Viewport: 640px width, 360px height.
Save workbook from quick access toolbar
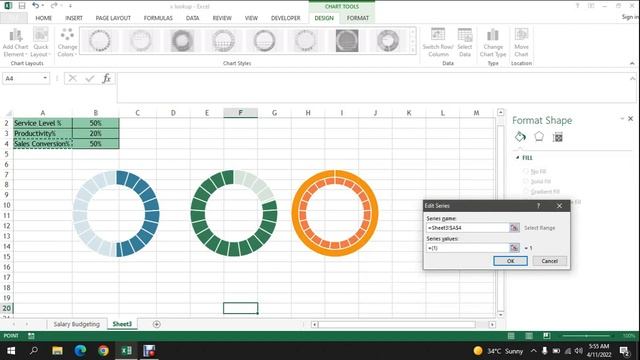click(22, 6)
